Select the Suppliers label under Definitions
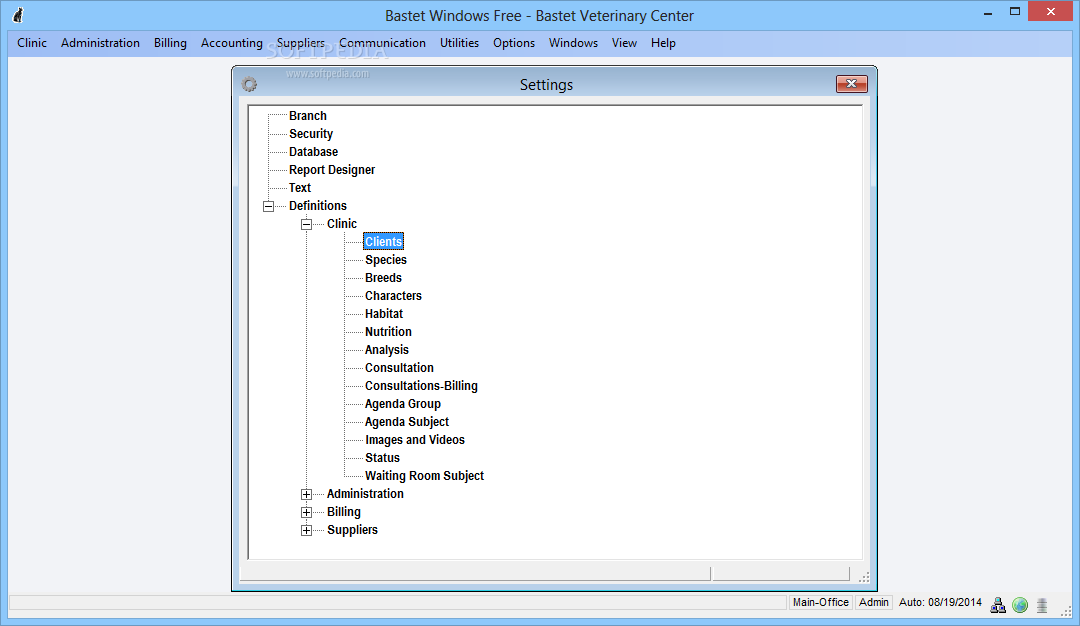The height and width of the screenshot is (626, 1080). tap(353, 530)
